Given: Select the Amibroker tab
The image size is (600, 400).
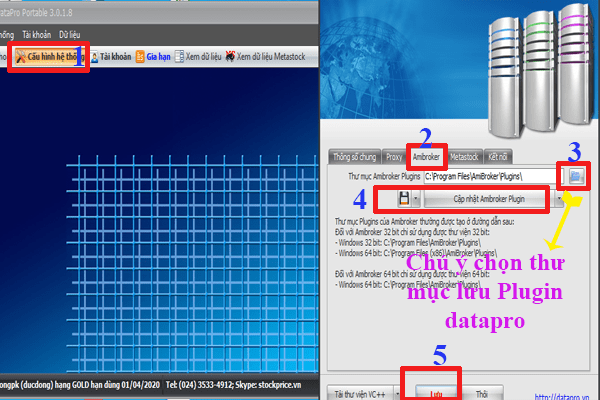Looking at the screenshot, I should [x=426, y=157].
